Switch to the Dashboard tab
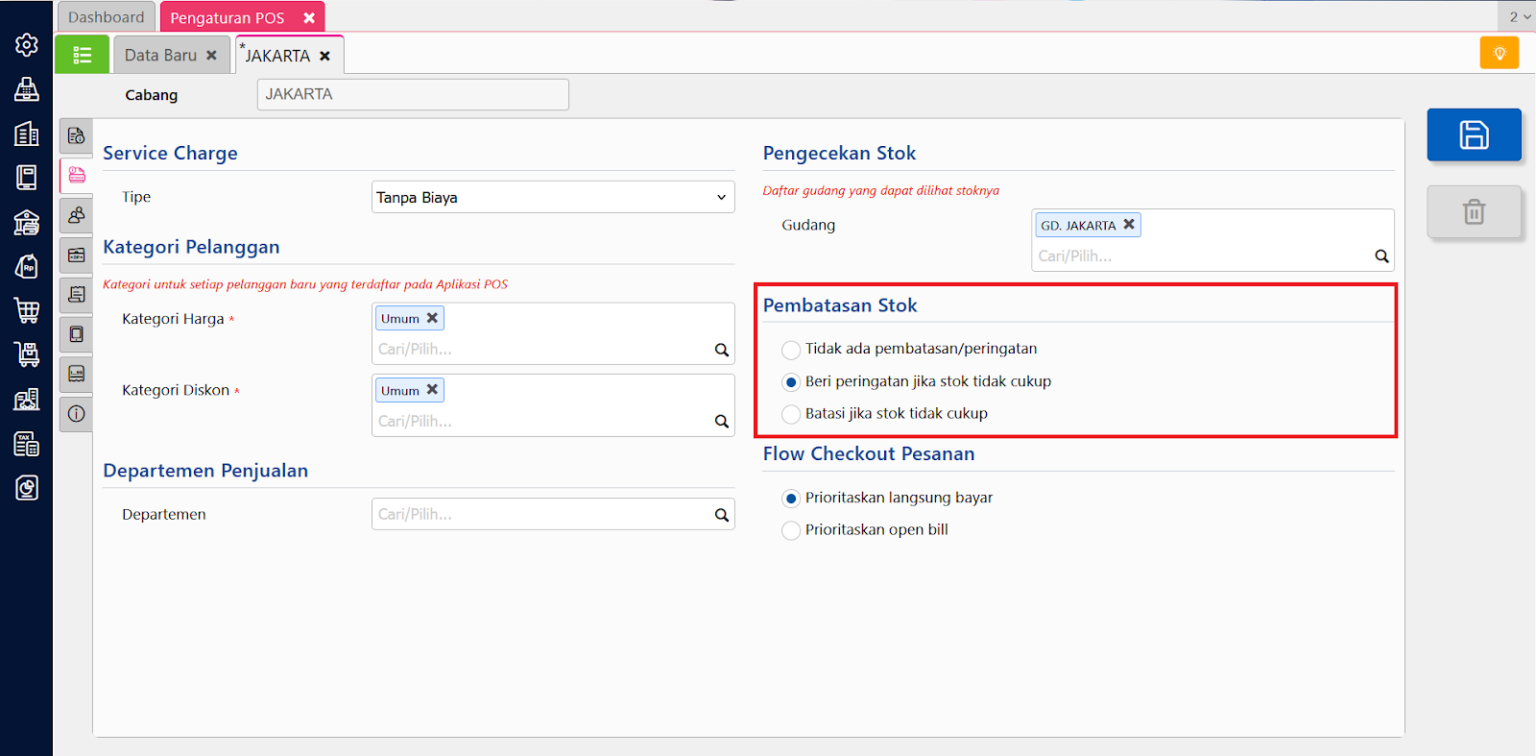Viewport: 1536px width, 756px height. tap(106, 17)
